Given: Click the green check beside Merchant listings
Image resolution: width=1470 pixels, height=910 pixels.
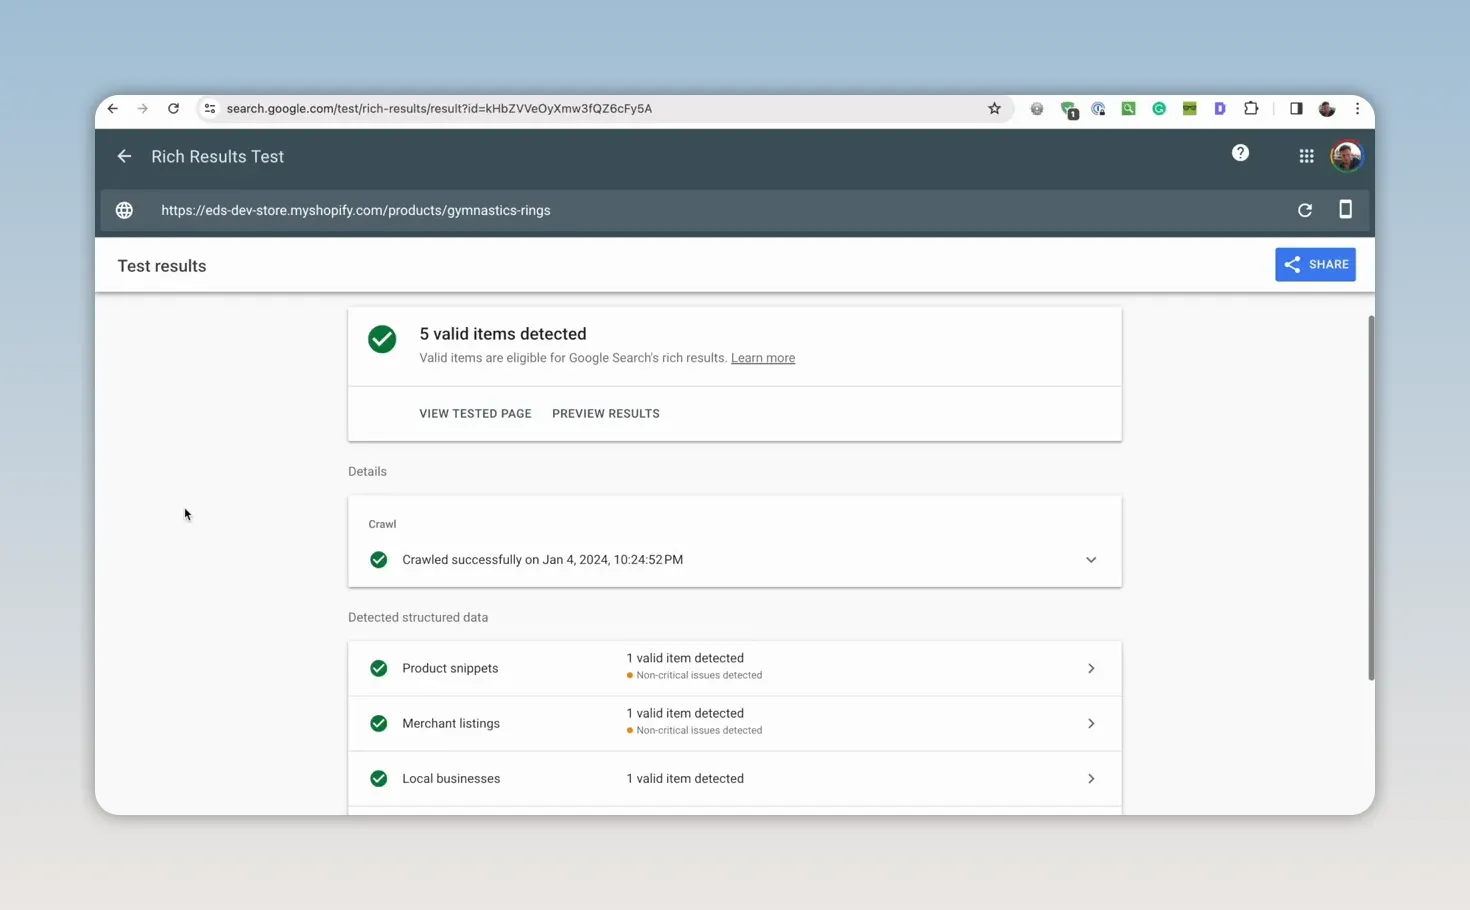Looking at the screenshot, I should 379,723.
